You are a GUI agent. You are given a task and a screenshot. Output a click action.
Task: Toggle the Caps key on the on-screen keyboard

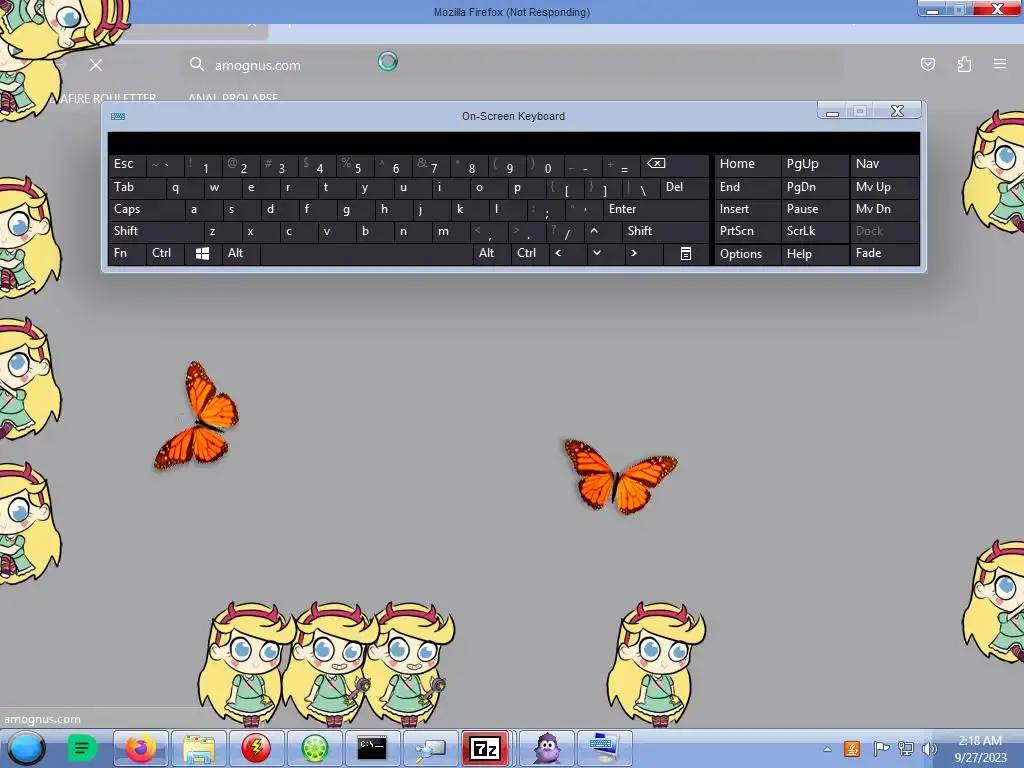pos(145,210)
